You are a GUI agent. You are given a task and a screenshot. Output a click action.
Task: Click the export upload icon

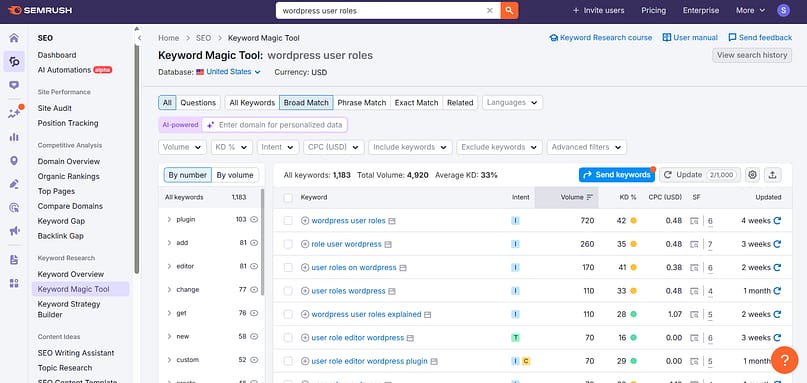point(772,175)
